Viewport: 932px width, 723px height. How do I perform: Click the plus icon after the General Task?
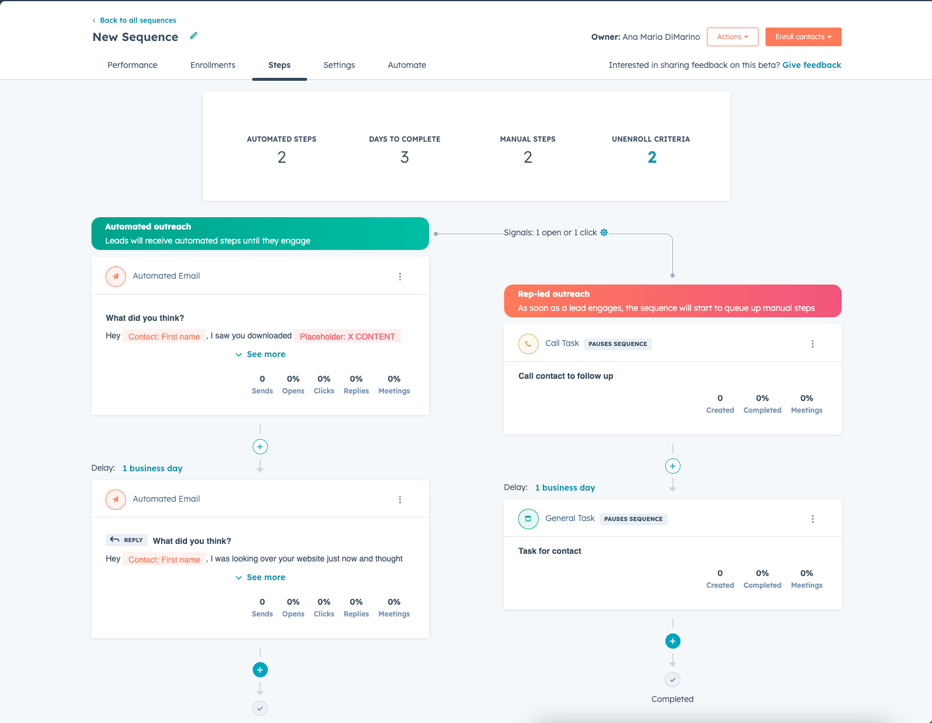672,640
